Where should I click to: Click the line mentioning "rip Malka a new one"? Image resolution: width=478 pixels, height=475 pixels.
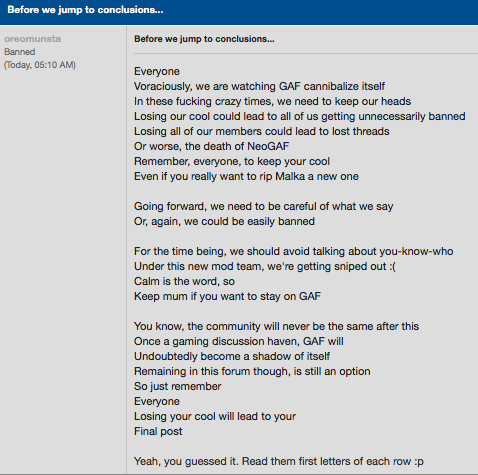[x=246, y=176]
